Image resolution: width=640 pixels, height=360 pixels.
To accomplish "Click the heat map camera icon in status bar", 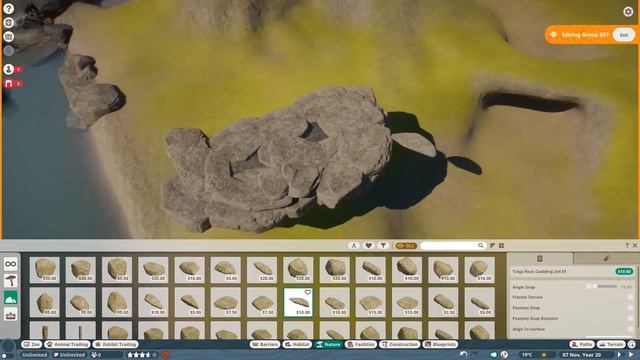I will coord(493,355).
